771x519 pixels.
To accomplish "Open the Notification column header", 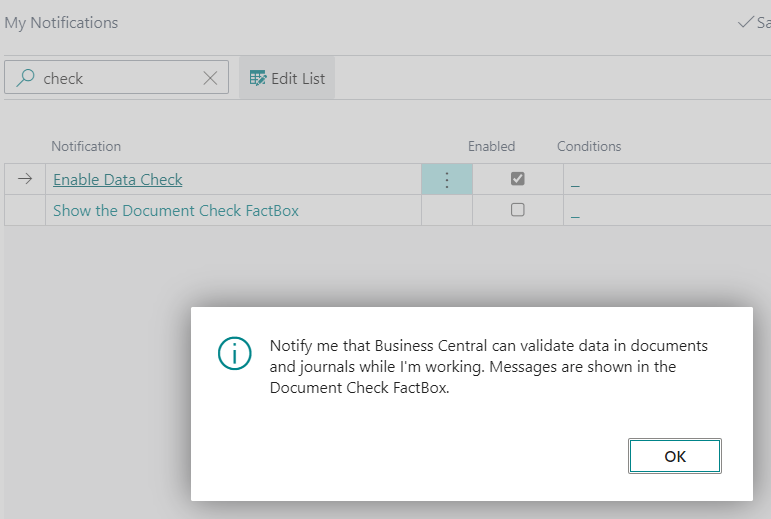I will pyautogui.click(x=86, y=146).
